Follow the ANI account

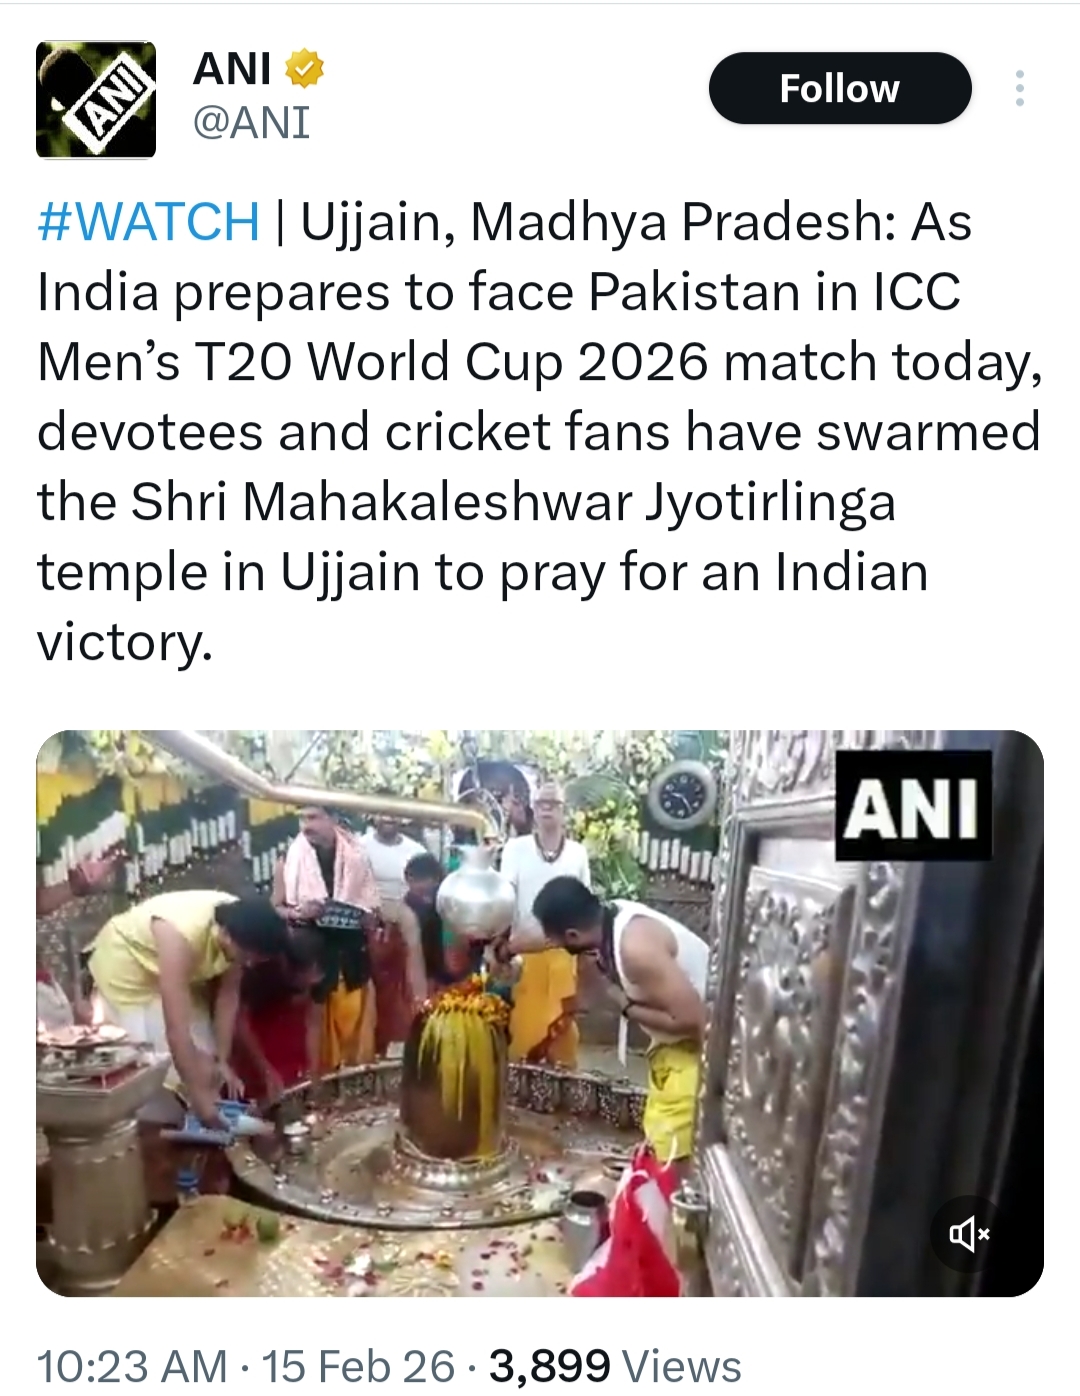[x=839, y=89]
